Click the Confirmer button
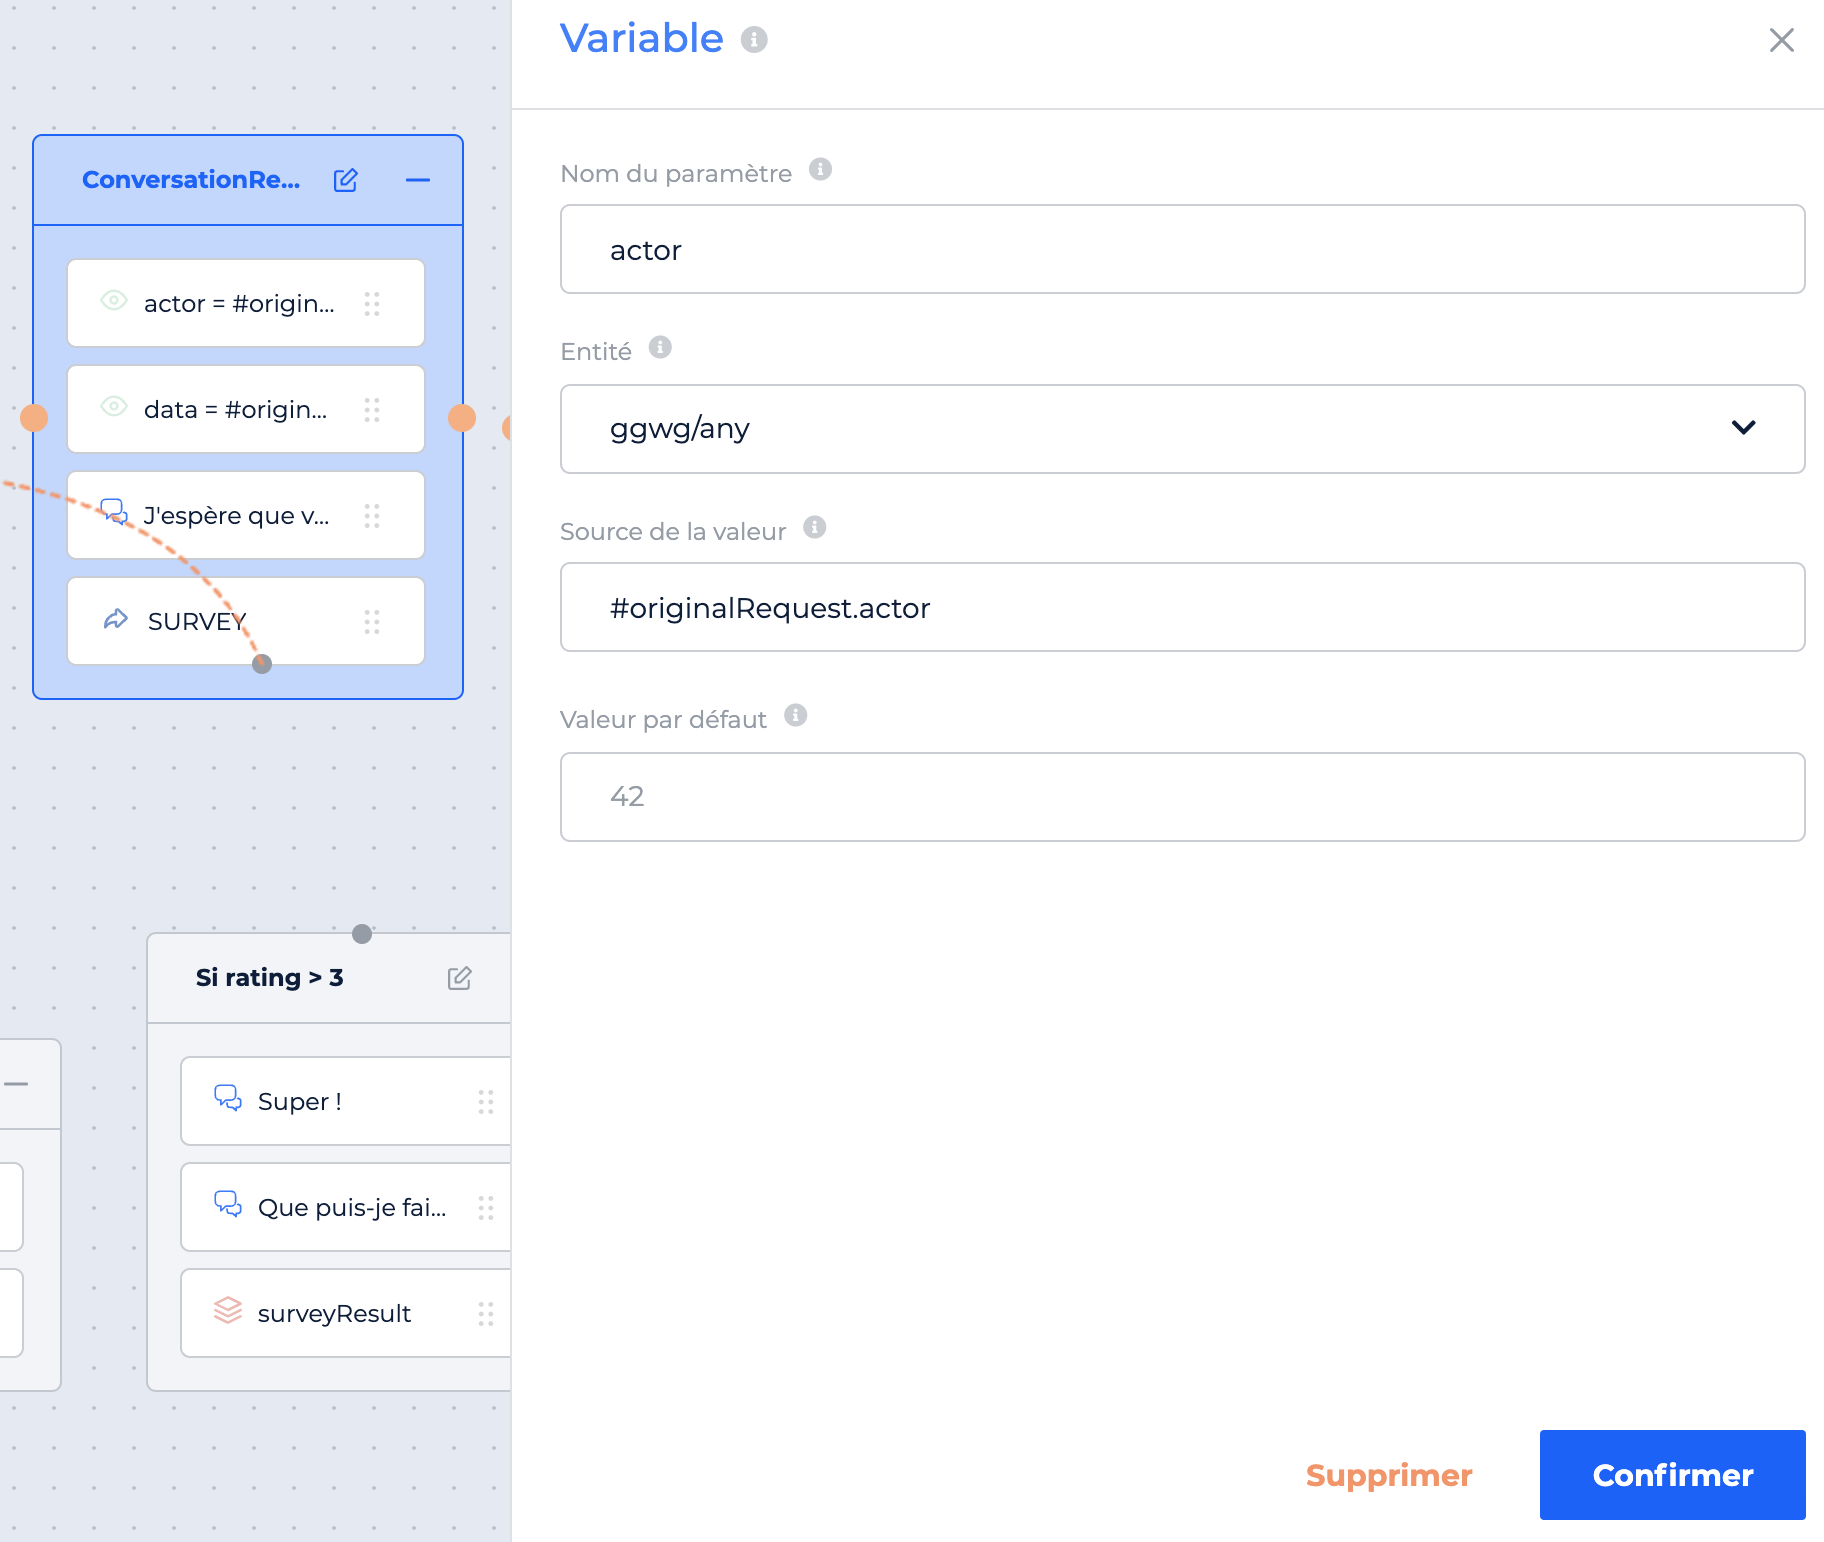 (x=1672, y=1475)
